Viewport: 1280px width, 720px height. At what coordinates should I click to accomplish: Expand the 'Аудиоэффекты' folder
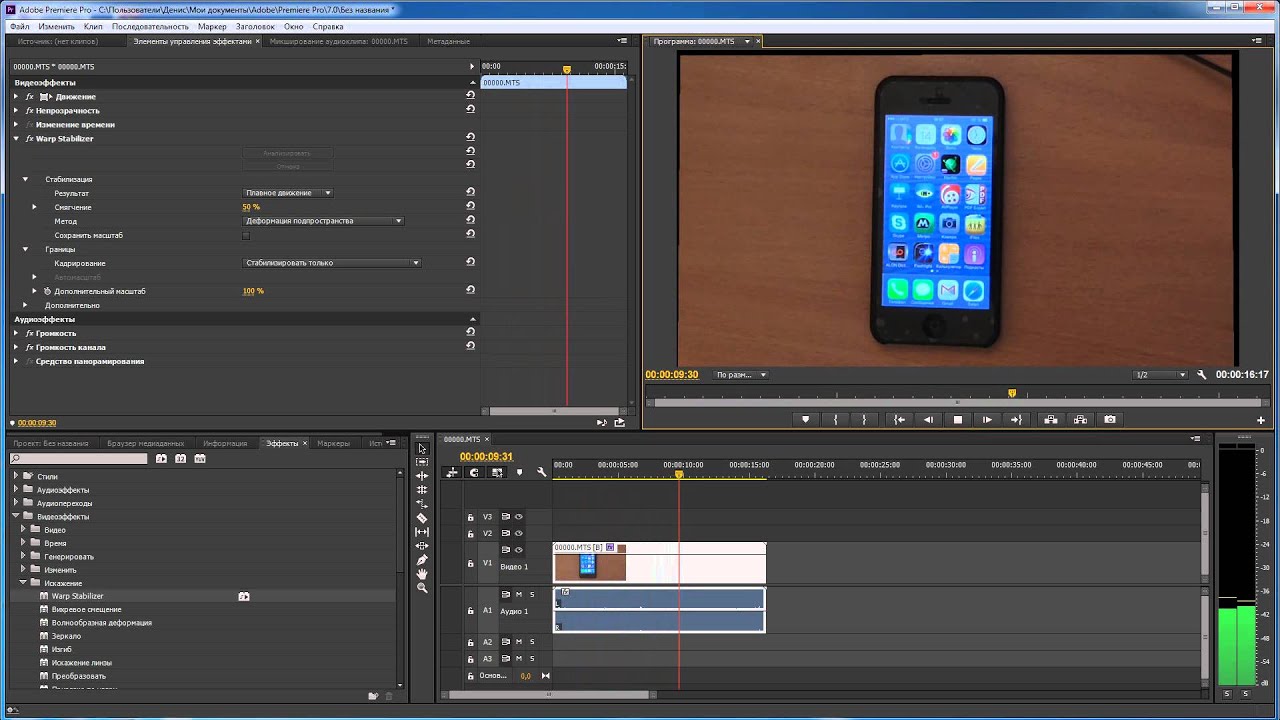click(16, 490)
